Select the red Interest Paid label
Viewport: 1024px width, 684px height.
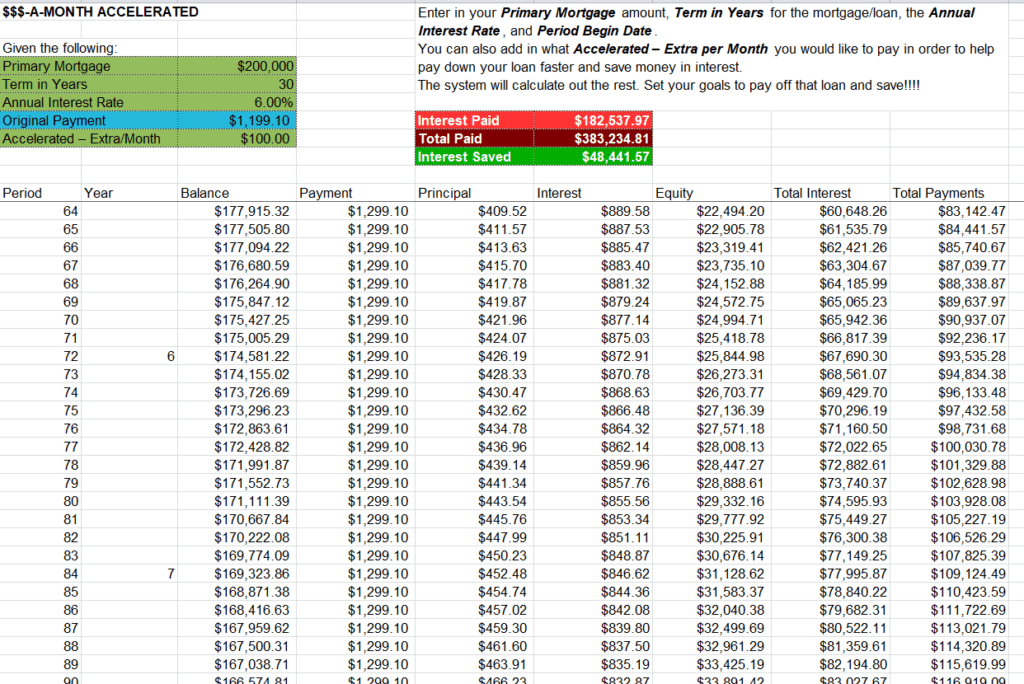pyautogui.click(x=474, y=121)
